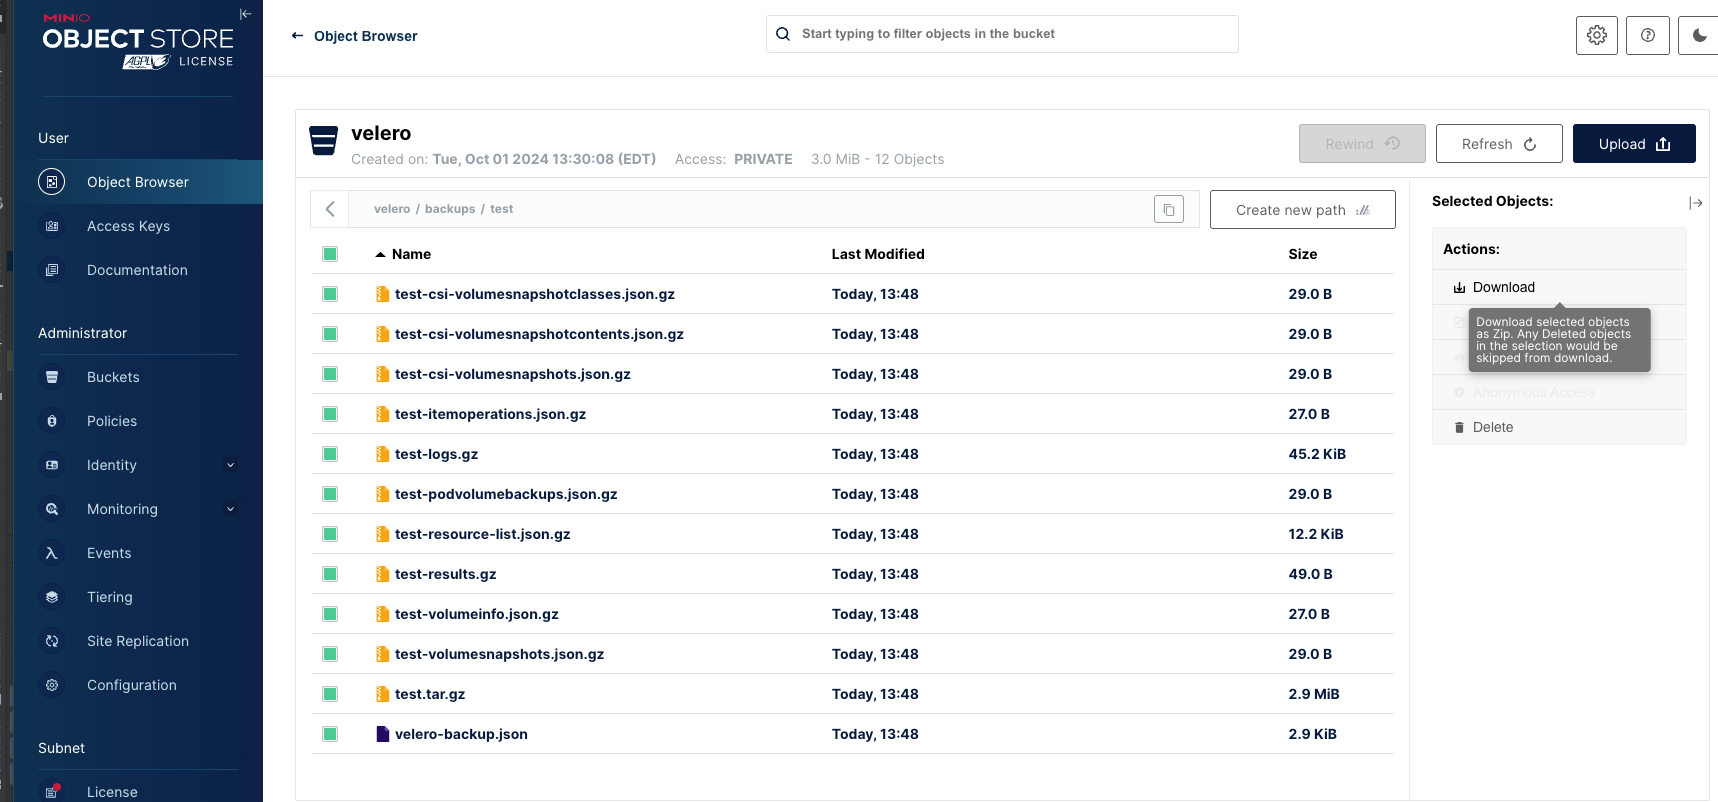Collapse the sidebar with the top arrow icon
The height and width of the screenshot is (802, 1718).
click(245, 14)
